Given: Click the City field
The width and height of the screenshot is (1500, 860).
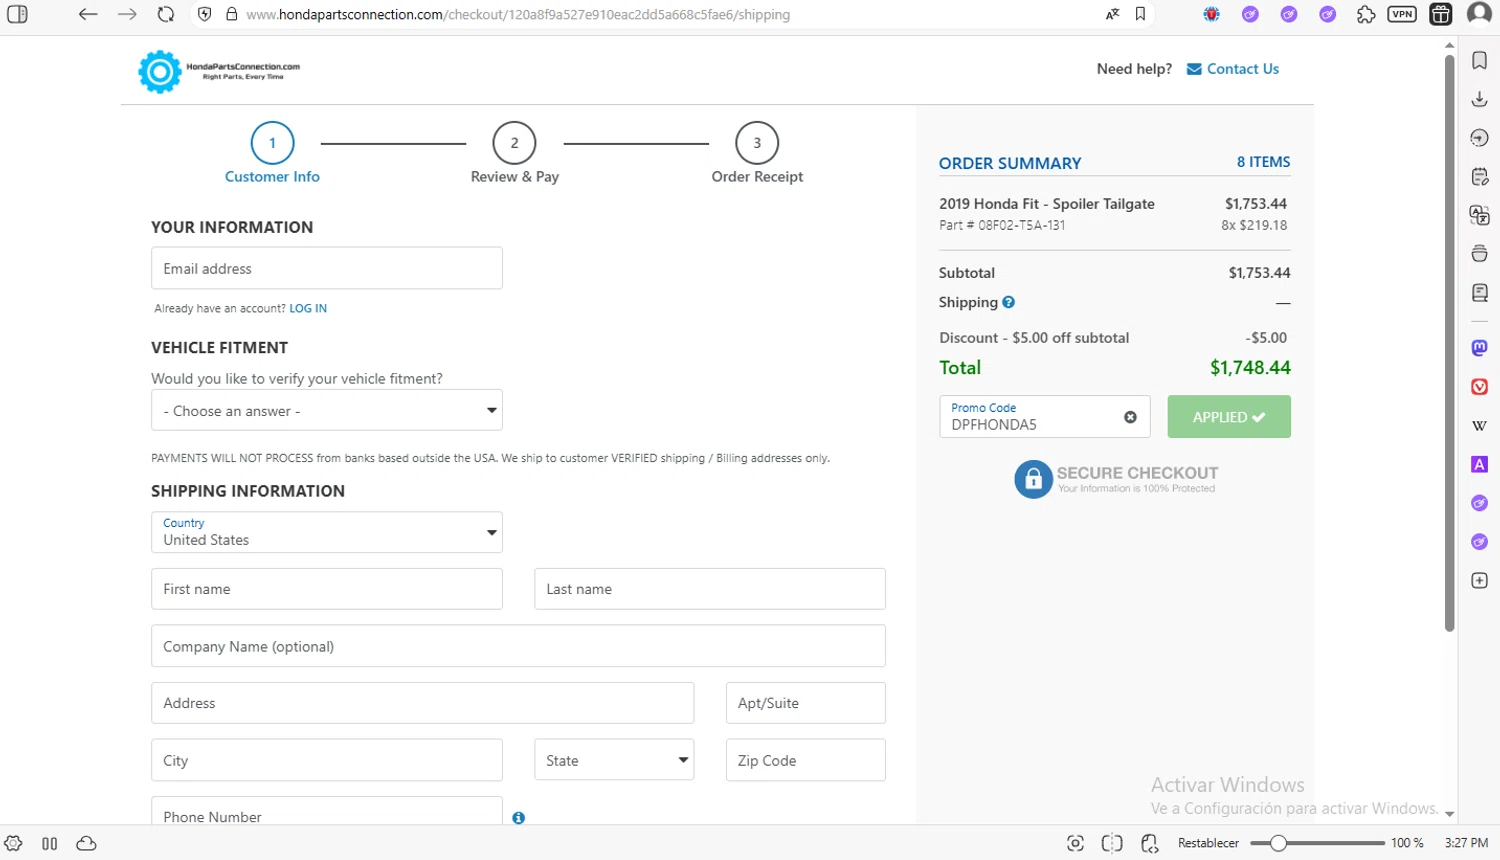Looking at the screenshot, I should tap(327, 760).
